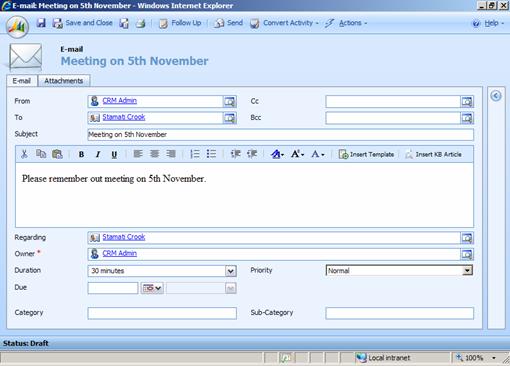Insert a numbered list
This screenshot has height=366, width=510.
195,154
